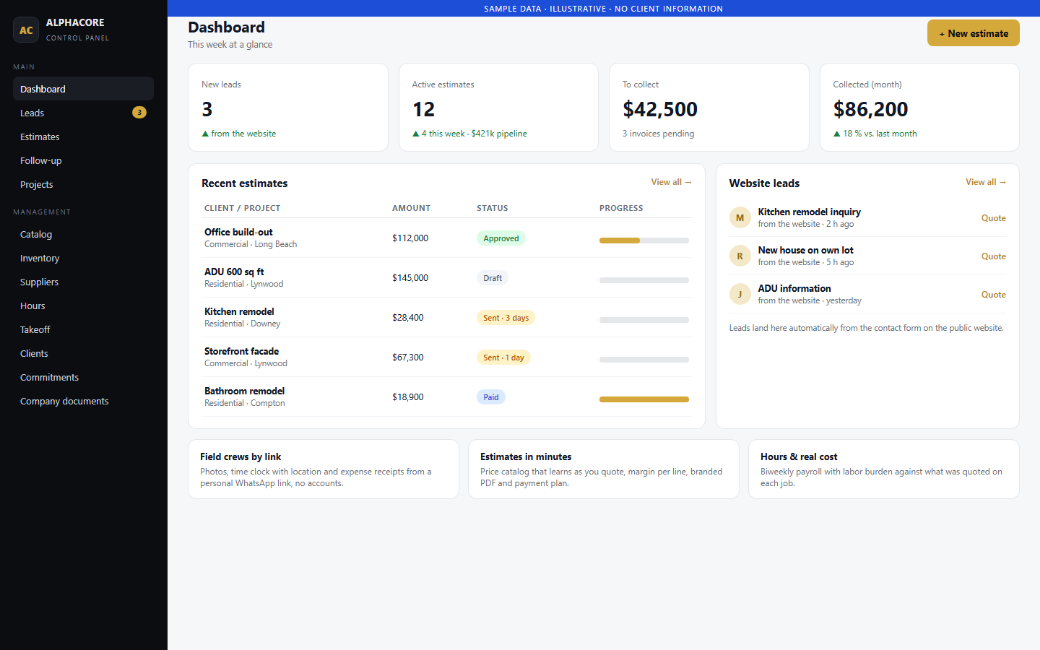Click the Storefront facade progress bar

[x=644, y=359]
